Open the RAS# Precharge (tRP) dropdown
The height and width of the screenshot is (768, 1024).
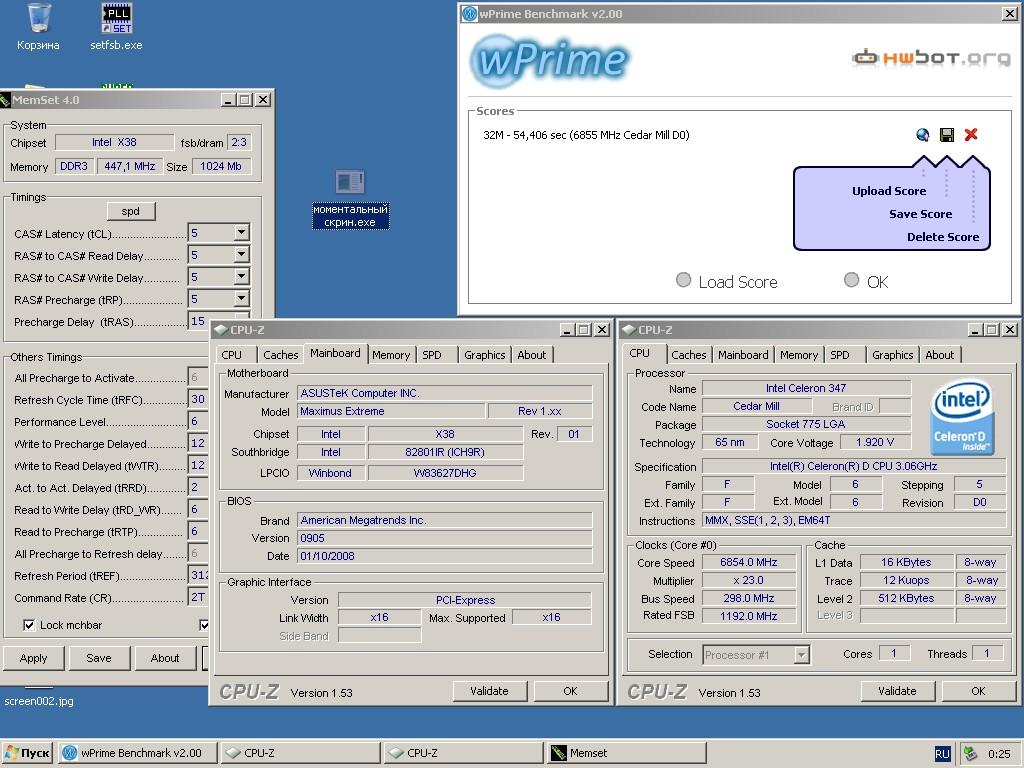coord(242,299)
